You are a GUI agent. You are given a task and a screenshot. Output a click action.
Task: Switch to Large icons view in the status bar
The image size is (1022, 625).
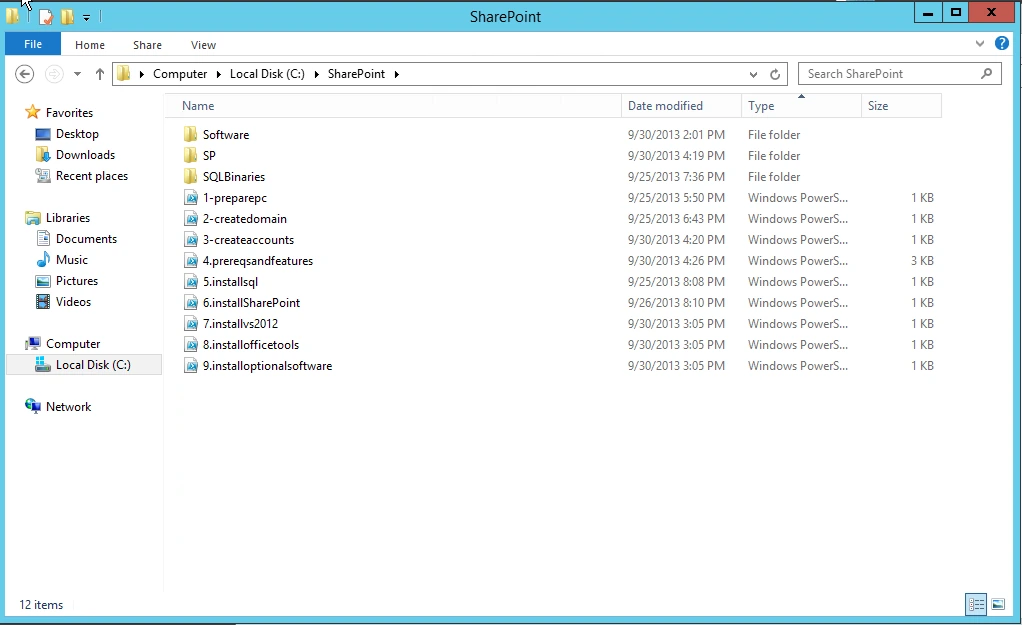pyautogui.click(x=998, y=605)
